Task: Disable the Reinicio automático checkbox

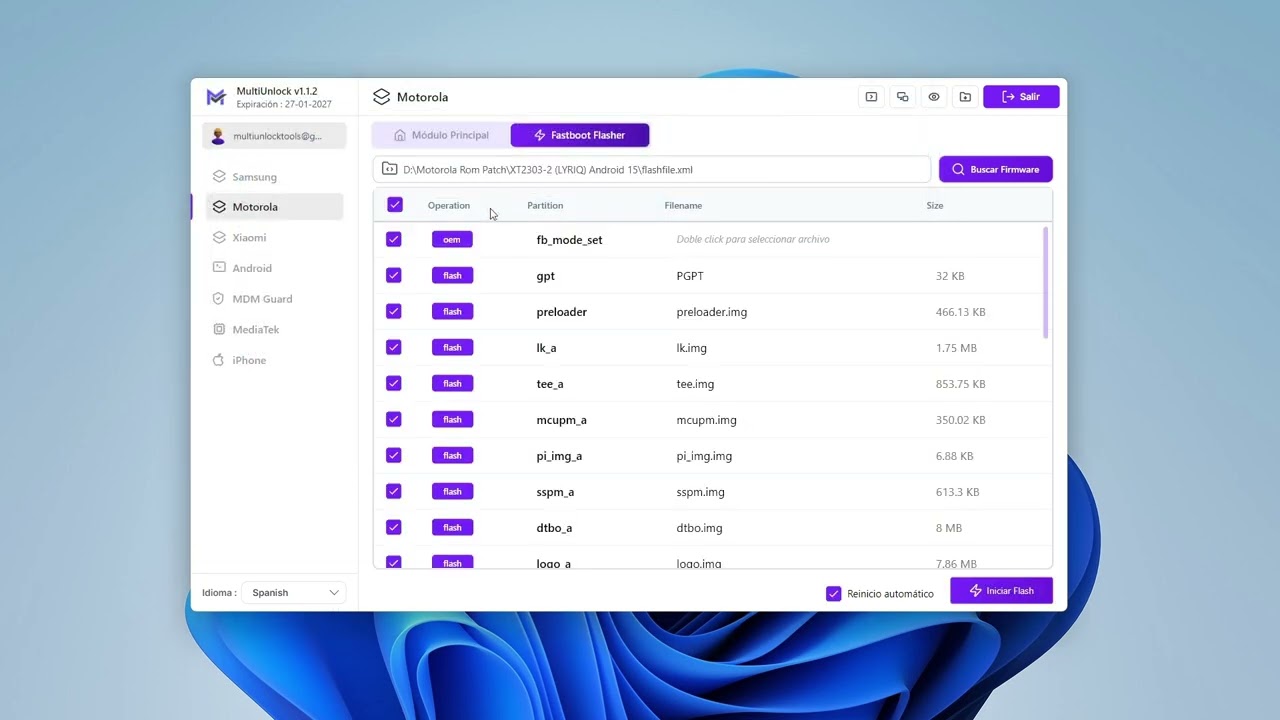Action: coord(834,594)
